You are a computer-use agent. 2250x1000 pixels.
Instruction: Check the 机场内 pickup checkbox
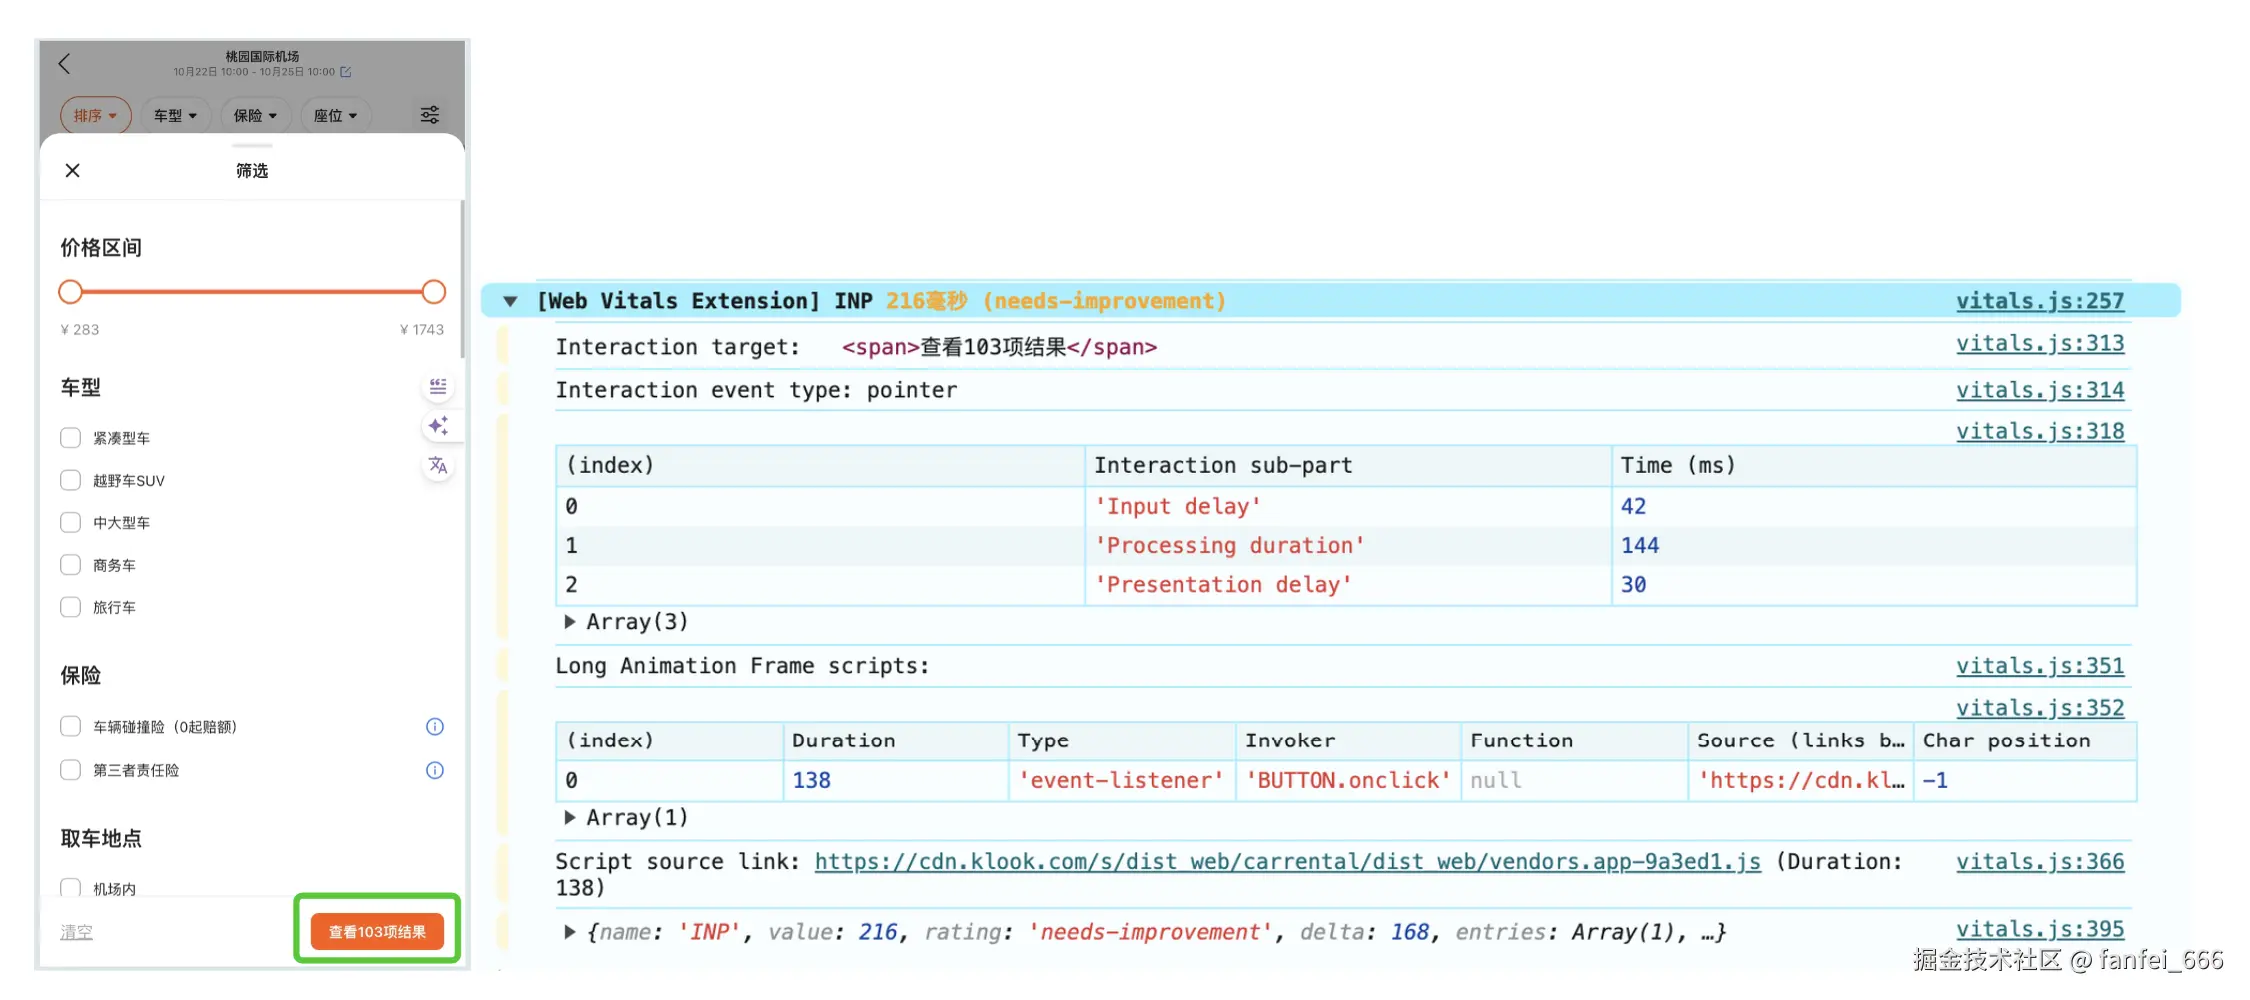70,888
